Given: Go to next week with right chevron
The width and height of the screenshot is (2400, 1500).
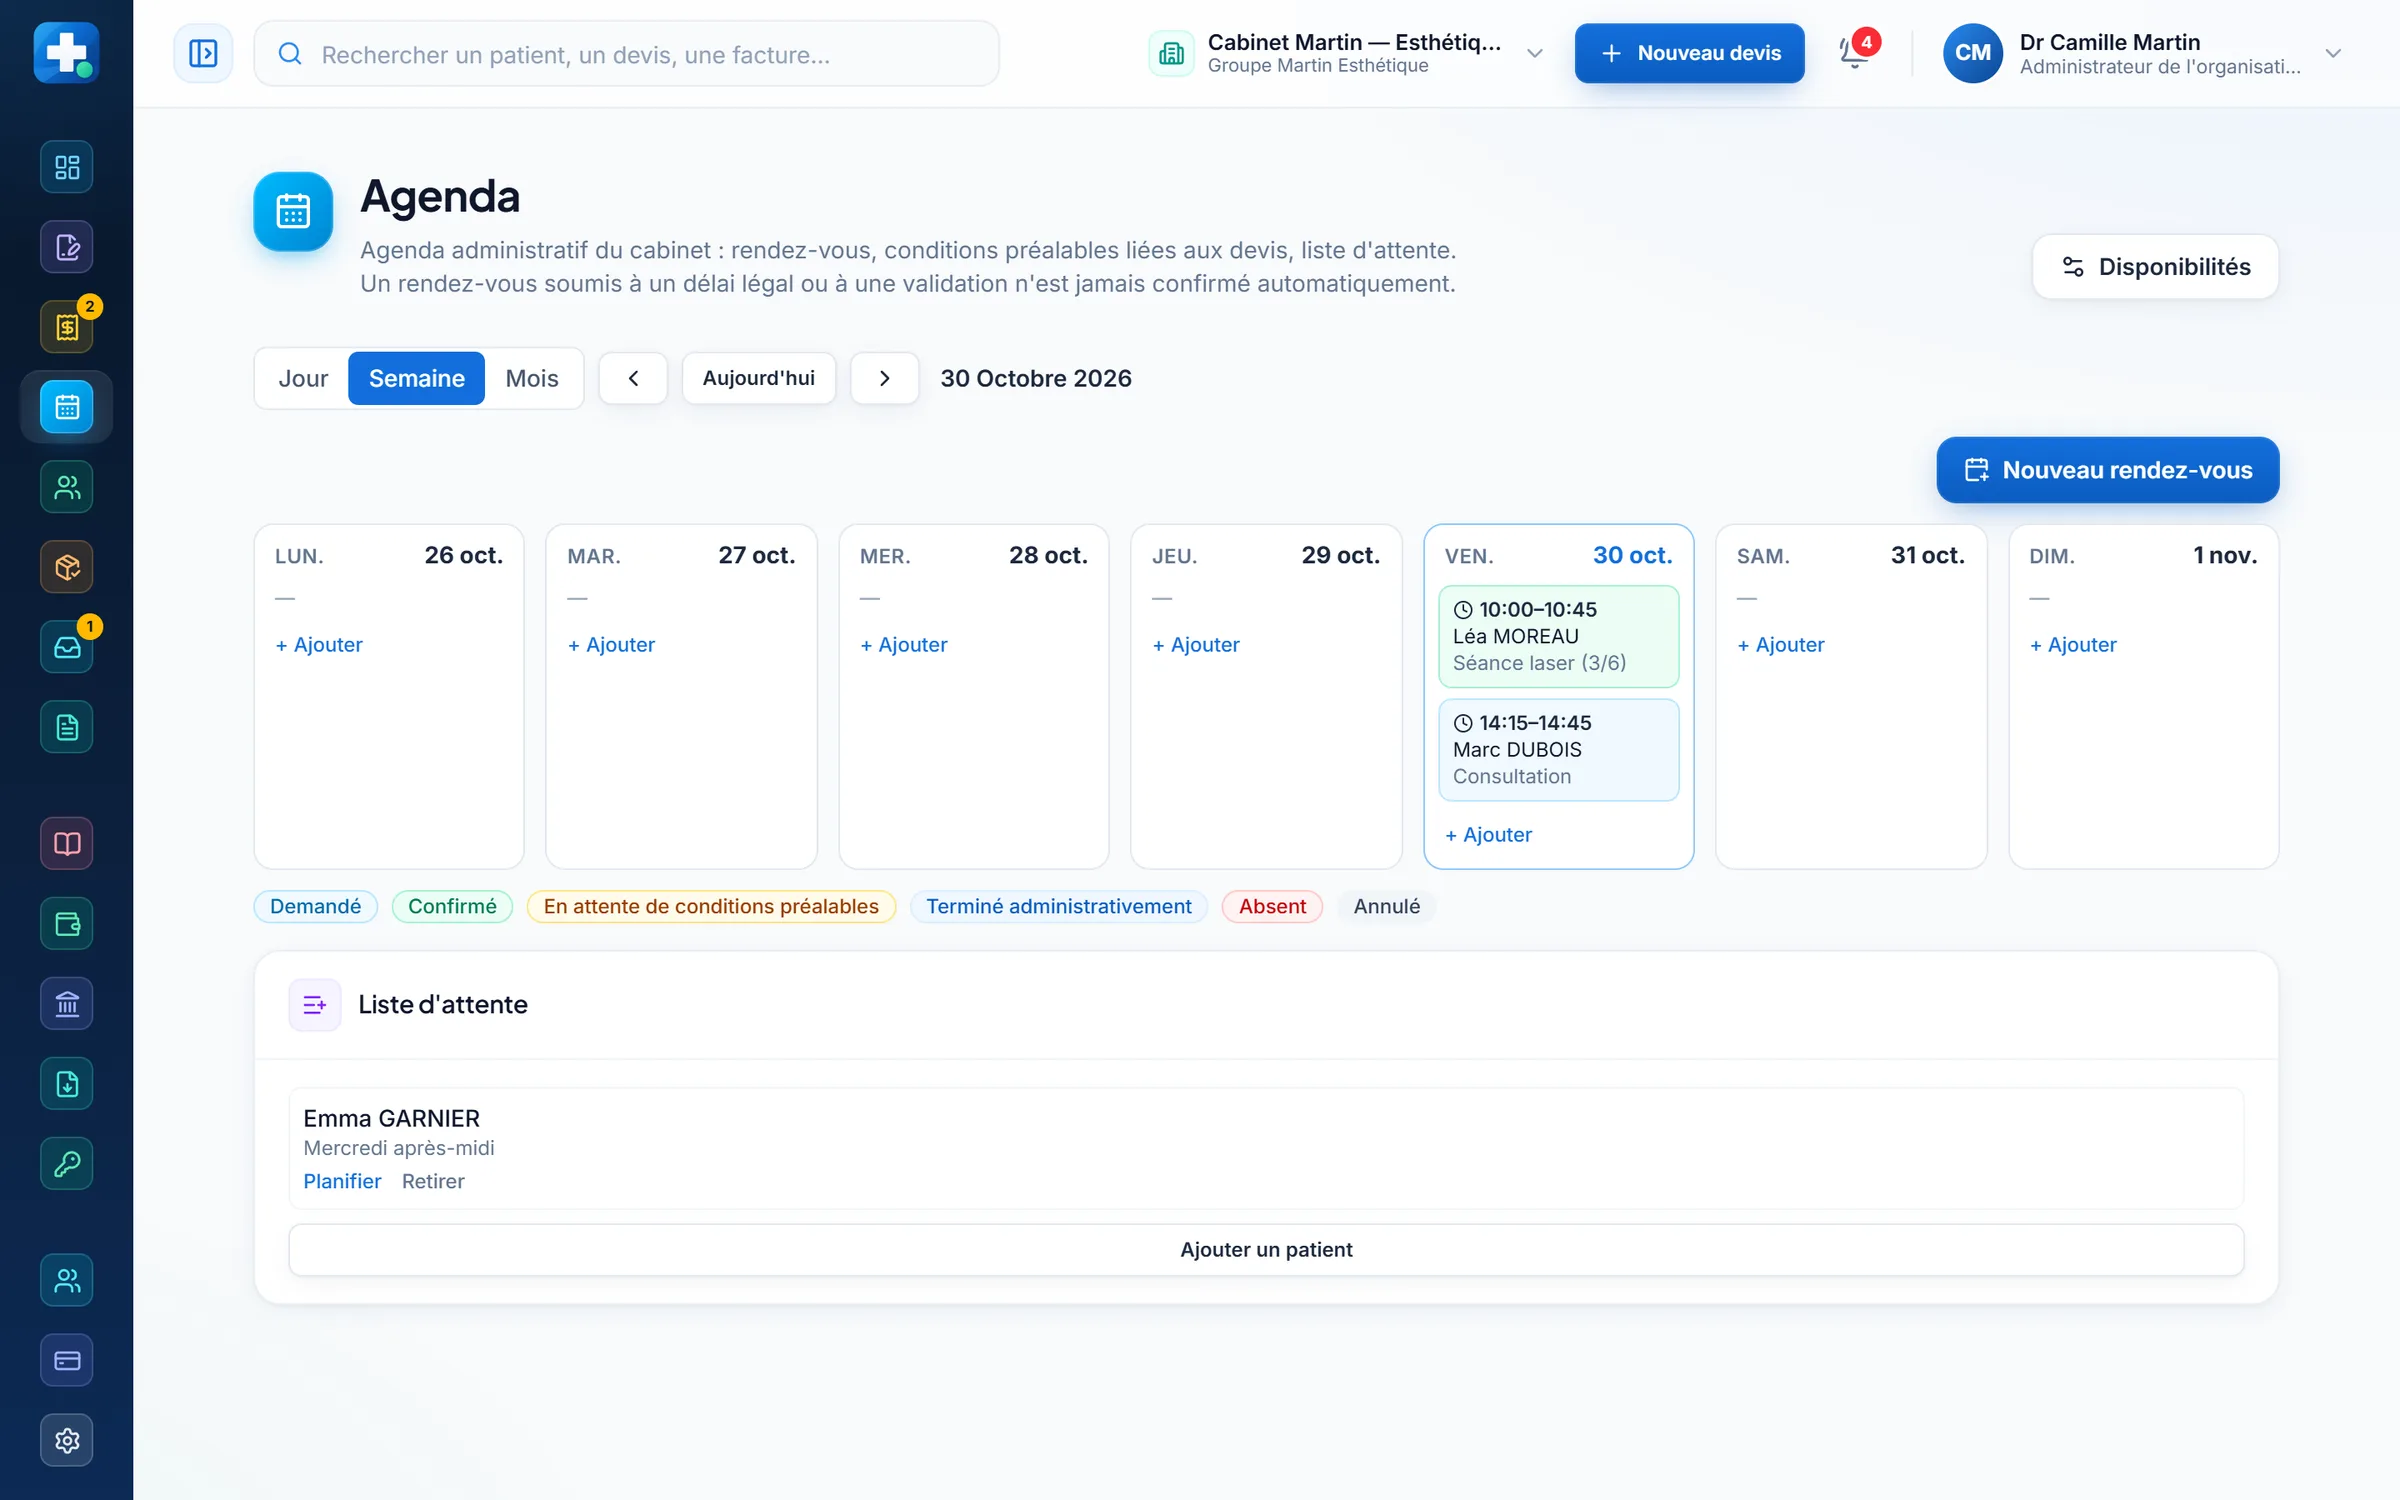Looking at the screenshot, I should pos(884,378).
